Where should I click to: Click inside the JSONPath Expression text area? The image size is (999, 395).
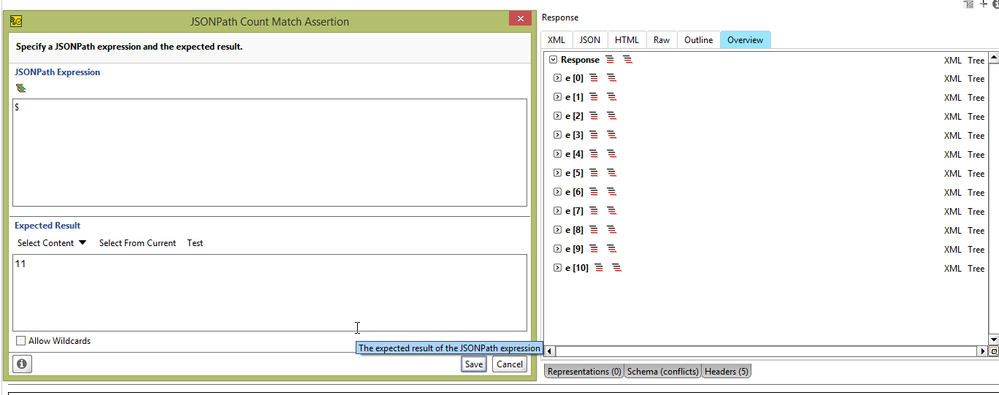click(270, 152)
